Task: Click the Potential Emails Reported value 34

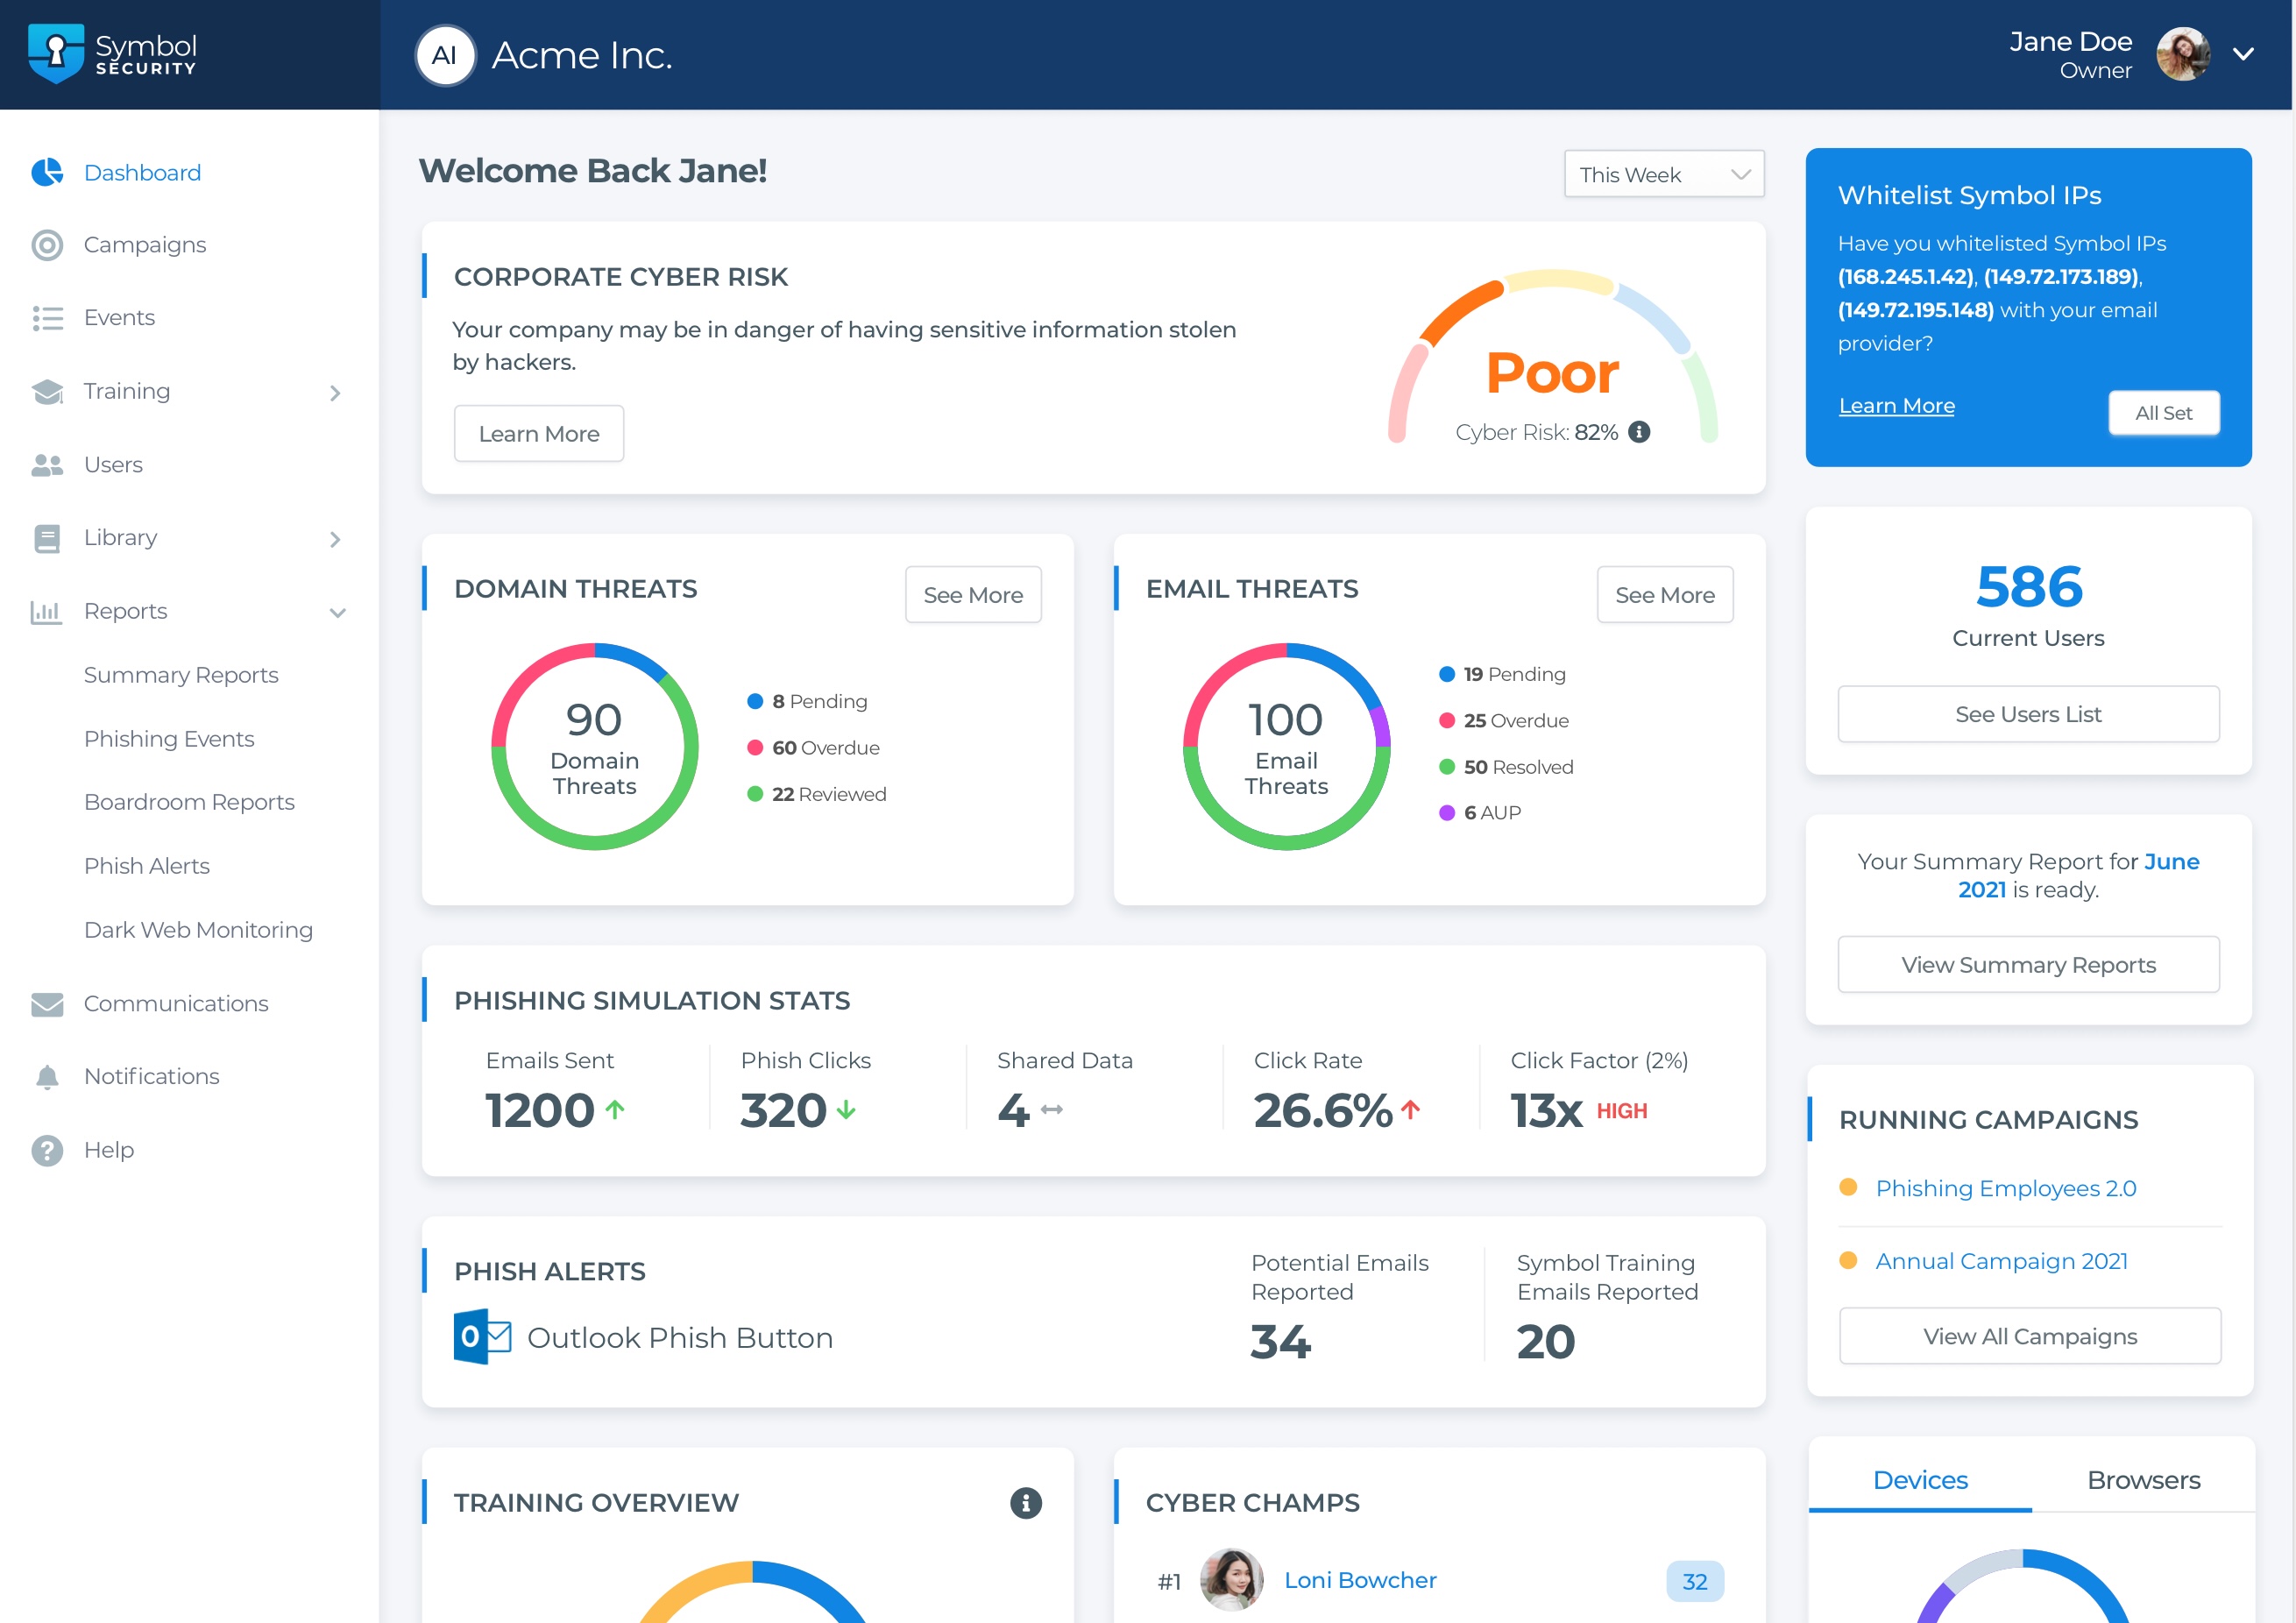Action: tap(1281, 1342)
